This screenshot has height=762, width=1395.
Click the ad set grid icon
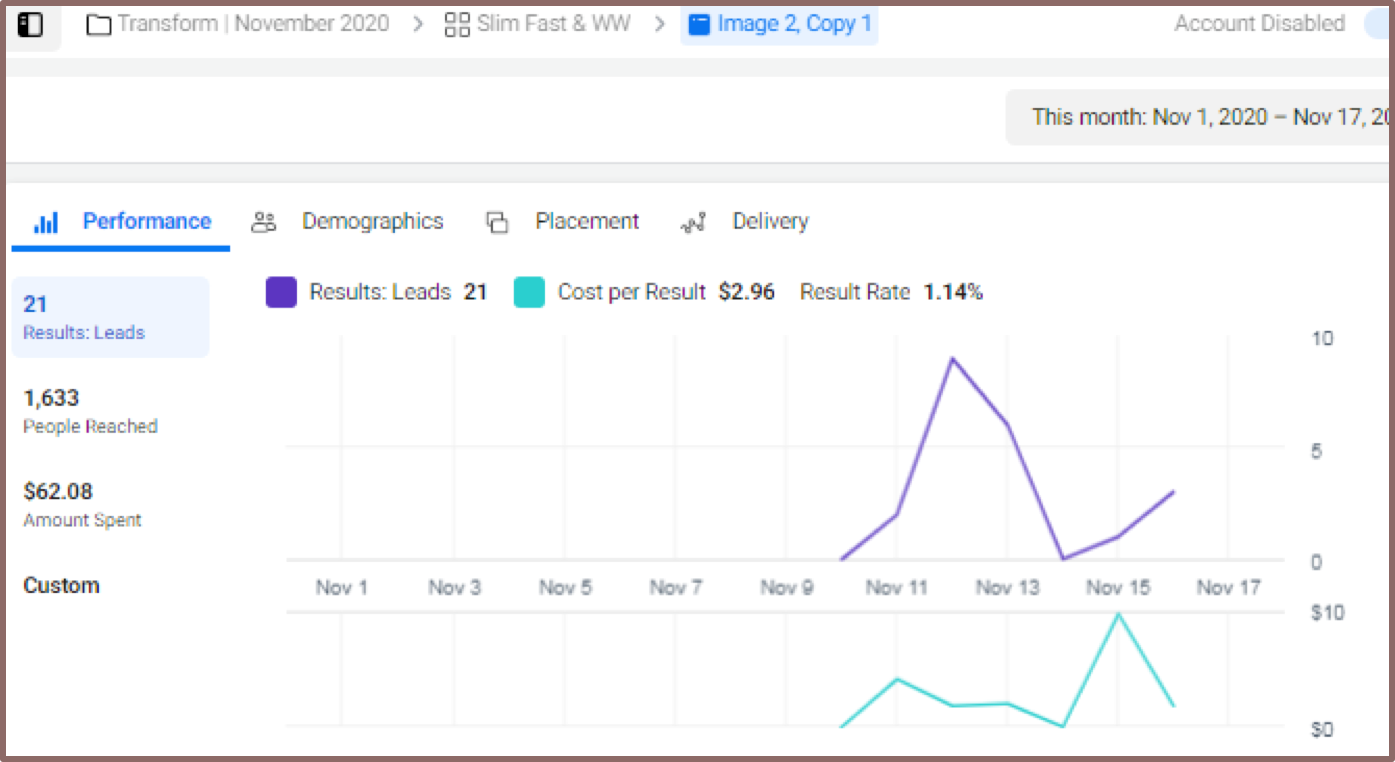tap(457, 25)
